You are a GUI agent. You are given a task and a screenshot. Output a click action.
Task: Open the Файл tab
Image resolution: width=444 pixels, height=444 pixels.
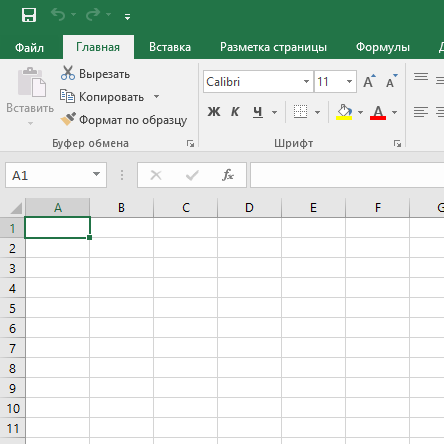(29, 47)
